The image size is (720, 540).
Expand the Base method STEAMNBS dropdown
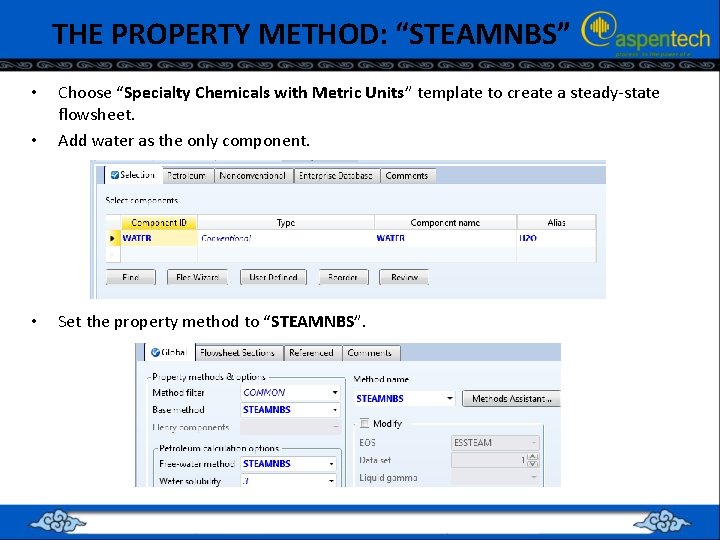click(x=335, y=410)
